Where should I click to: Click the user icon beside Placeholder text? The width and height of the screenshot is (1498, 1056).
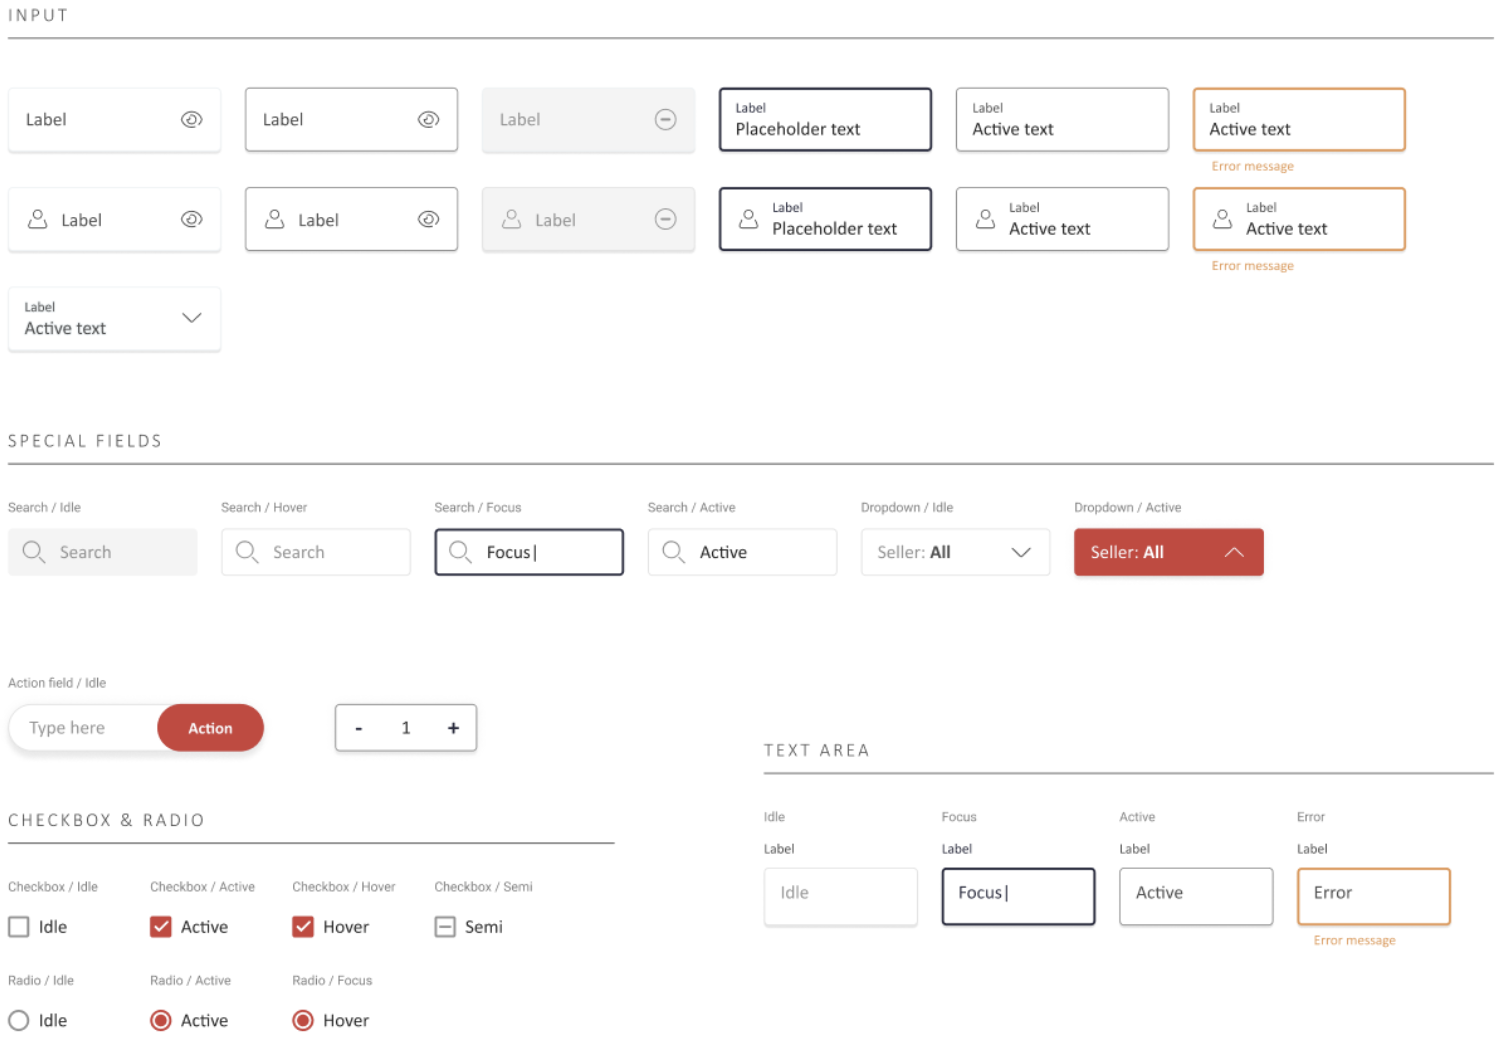(748, 219)
